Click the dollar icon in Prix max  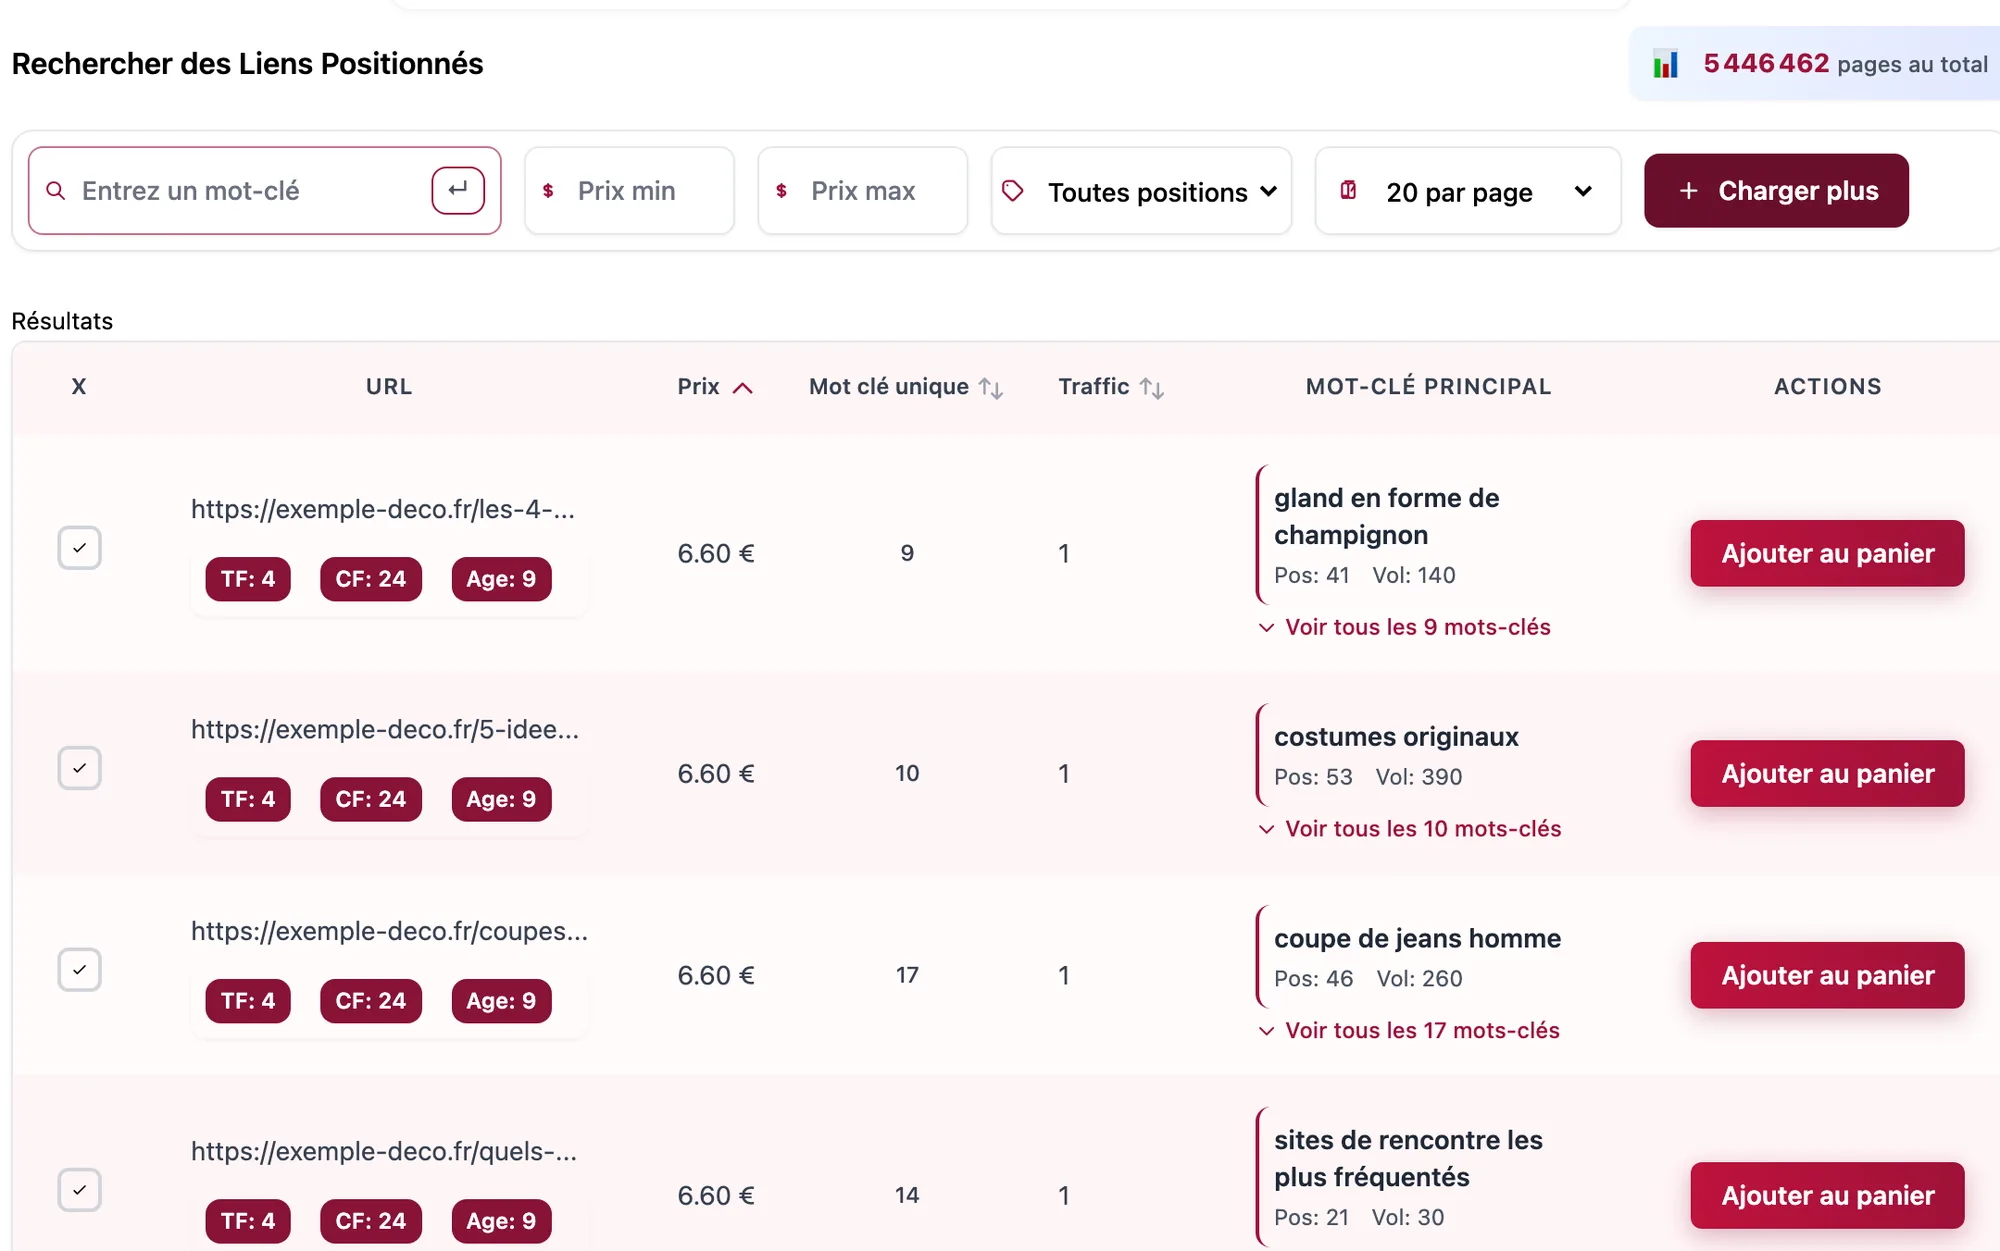781,190
